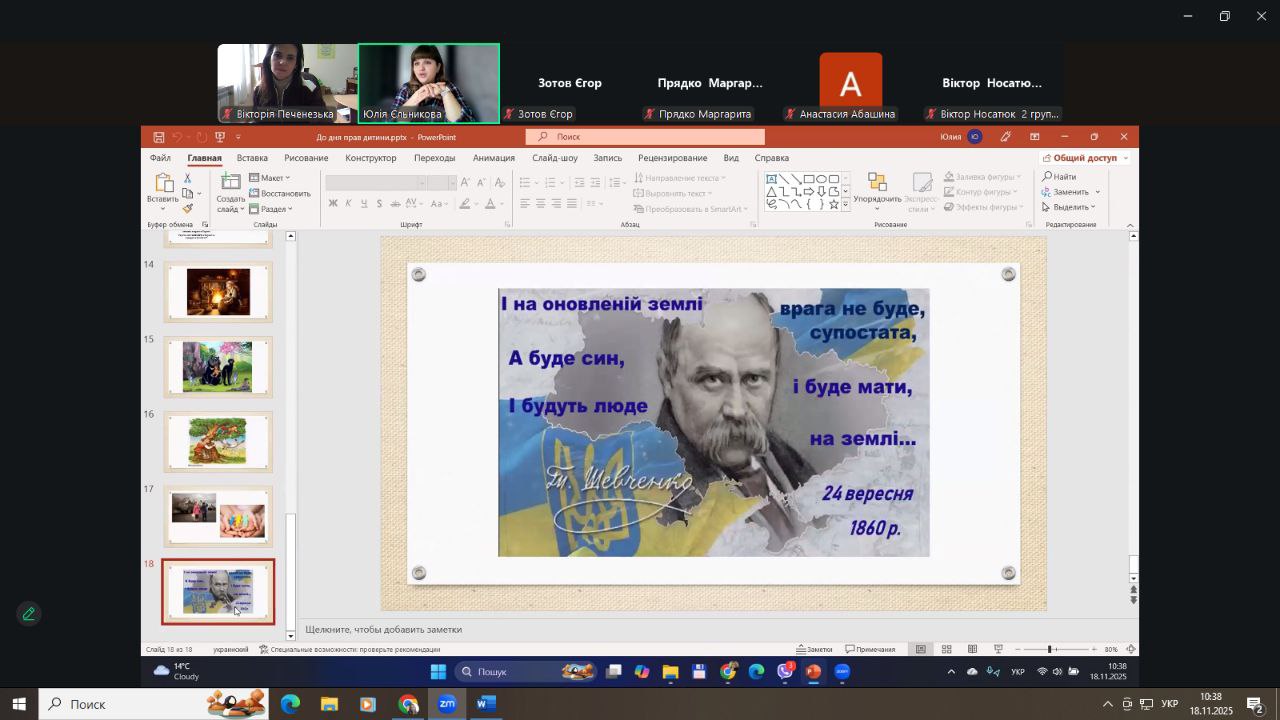This screenshot has width=1280, height=720.
Task: Switch to slide sorter view icon
Action: click(946, 650)
